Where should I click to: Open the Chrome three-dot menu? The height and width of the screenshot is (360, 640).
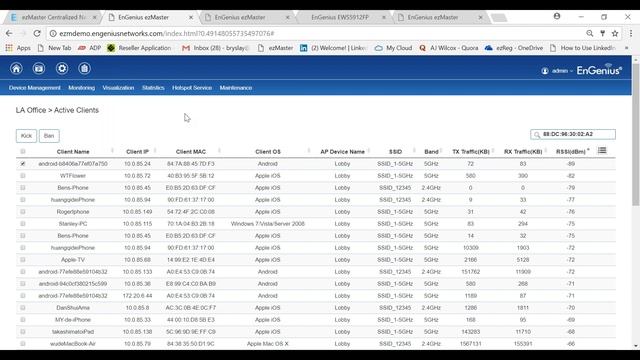pos(631,33)
